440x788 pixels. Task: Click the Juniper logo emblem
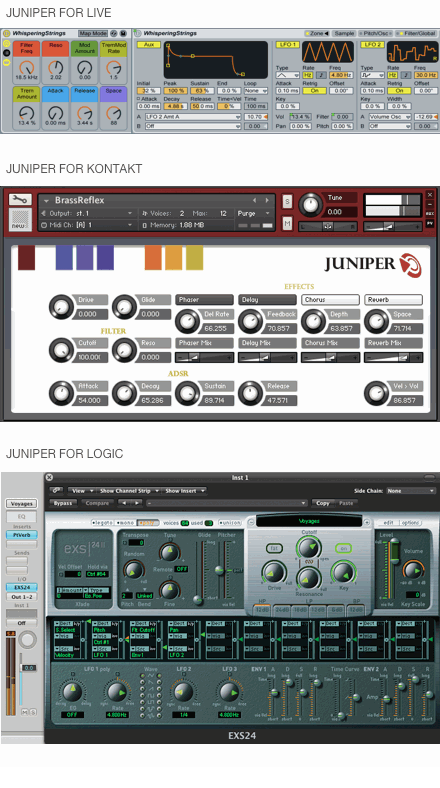click(410, 265)
